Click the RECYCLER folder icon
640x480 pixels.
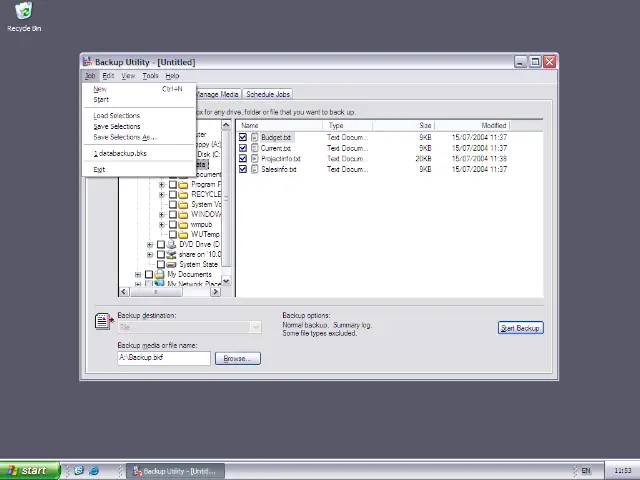tap(184, 194)
